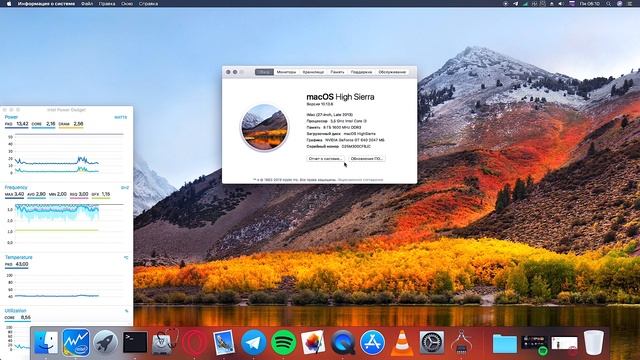The width and height of the screenshot is (640, 360).
Task: Switch to the Мониторы tab
Action: 286,72
